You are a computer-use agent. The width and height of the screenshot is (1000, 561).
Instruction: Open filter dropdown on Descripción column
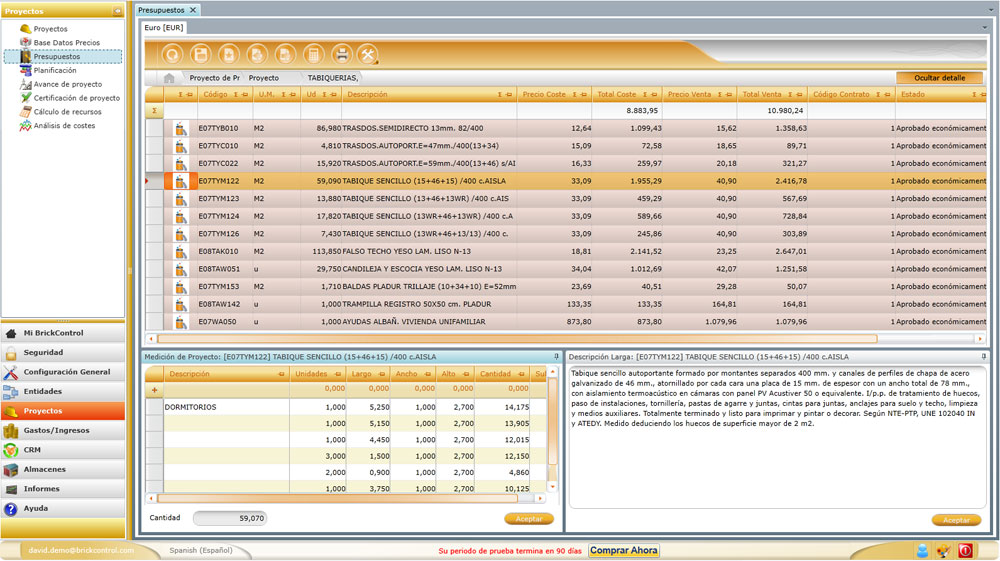click(x=509, y=94)
